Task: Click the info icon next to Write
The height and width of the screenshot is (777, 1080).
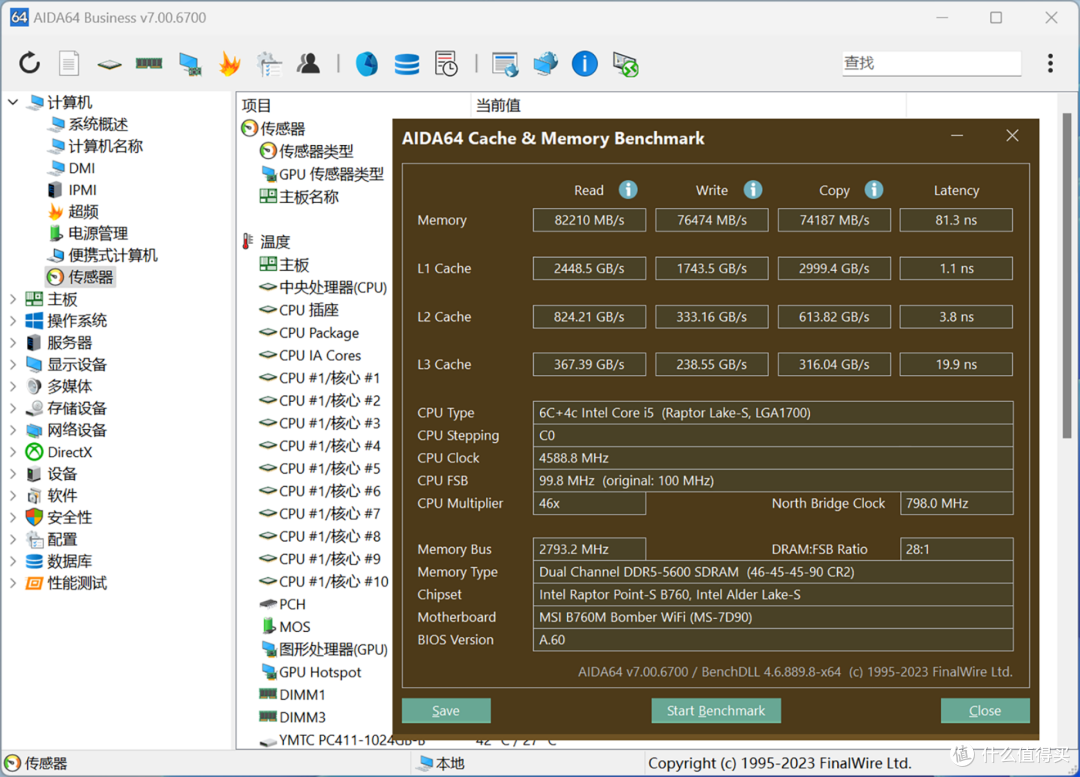Action: pyautogui.click(x=752, y=189)
